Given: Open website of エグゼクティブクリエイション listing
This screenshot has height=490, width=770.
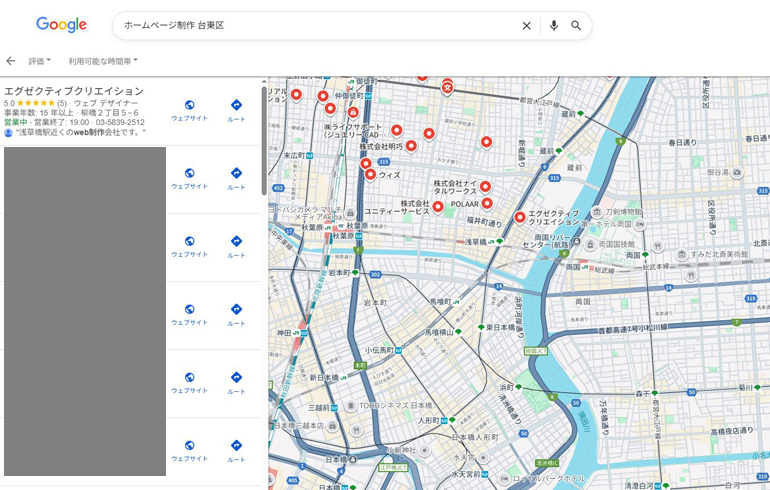Looking at the screenshot, I should coord(189,109).
